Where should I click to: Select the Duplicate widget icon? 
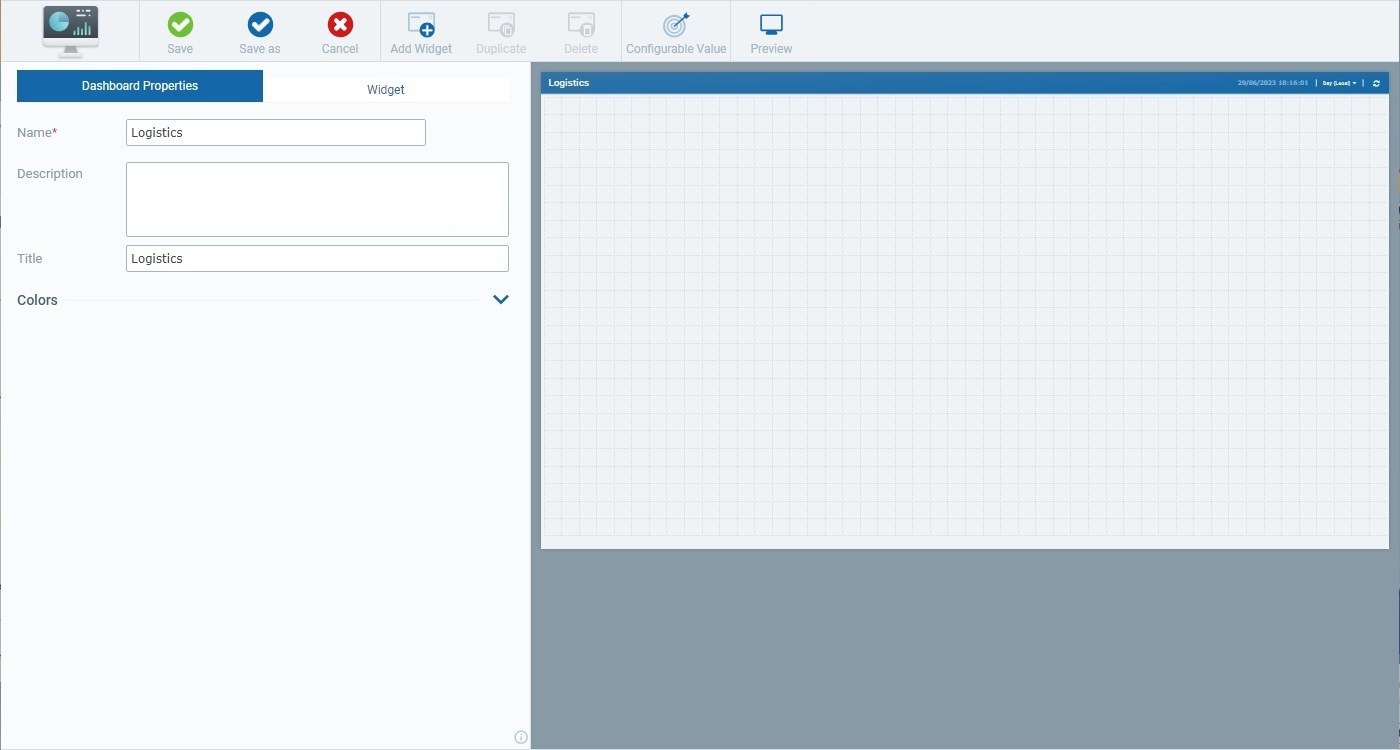click(x=500, y=30)
